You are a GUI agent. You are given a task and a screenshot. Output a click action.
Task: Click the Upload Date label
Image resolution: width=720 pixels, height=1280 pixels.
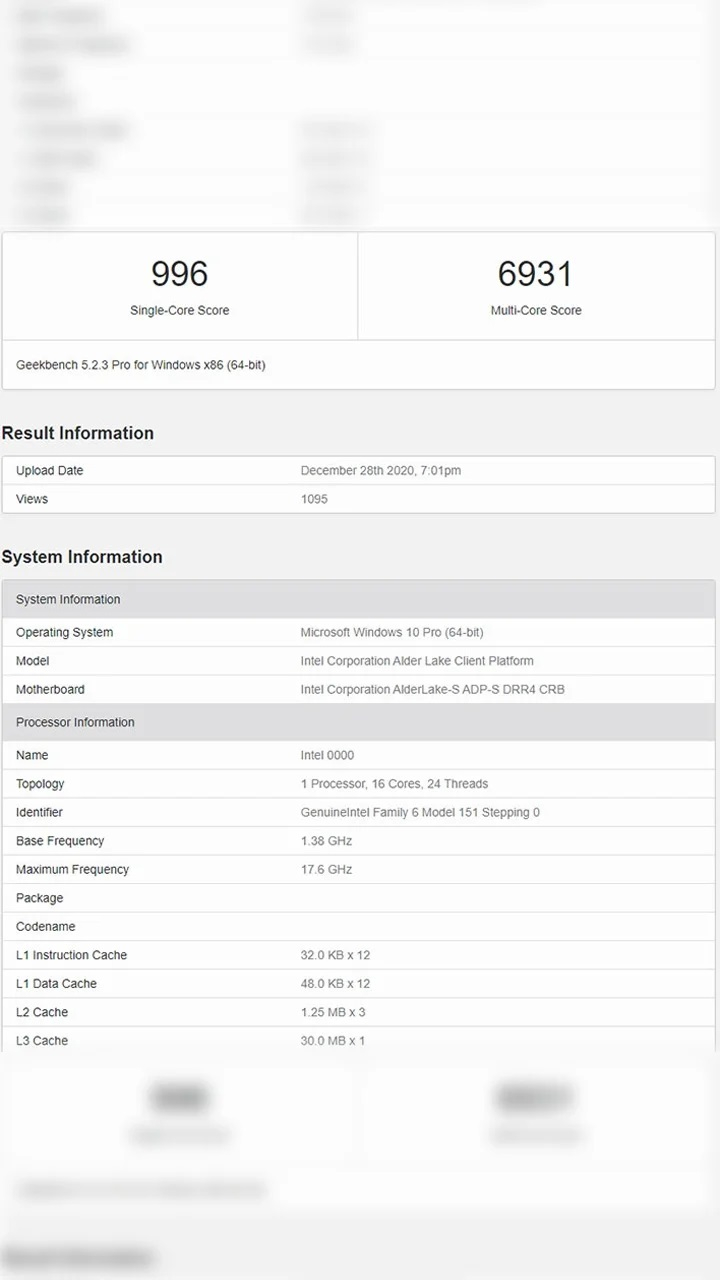50,471
